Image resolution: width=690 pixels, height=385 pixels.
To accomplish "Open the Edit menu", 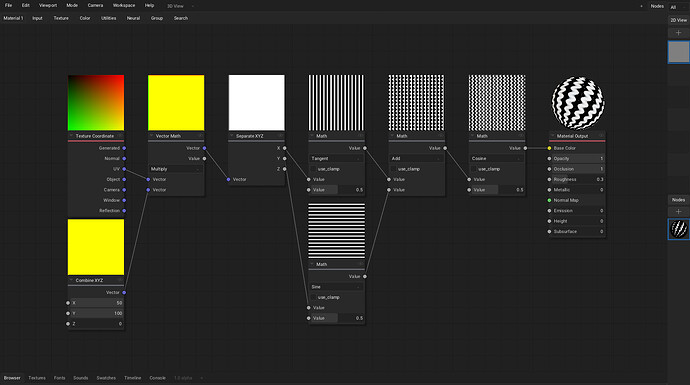I will coord(26,5).
